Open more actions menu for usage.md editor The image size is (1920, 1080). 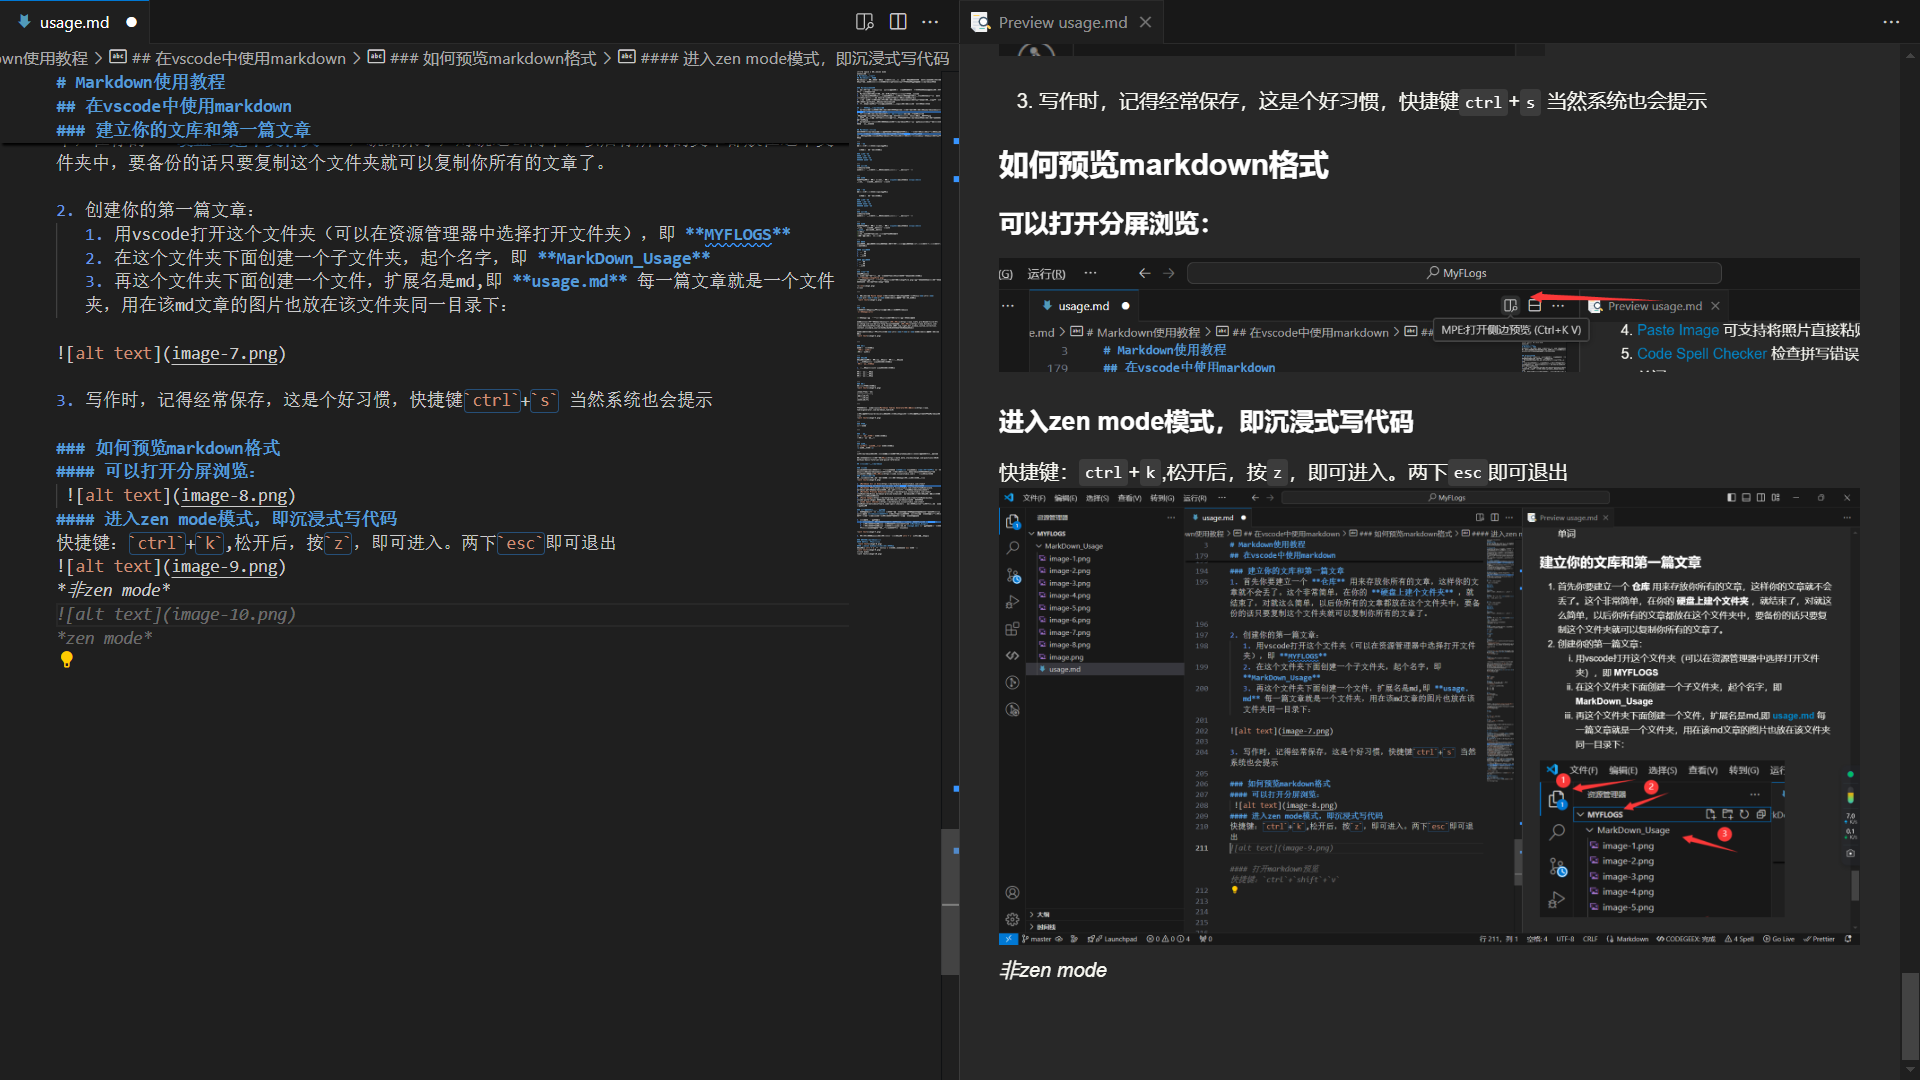click(930, 22)
